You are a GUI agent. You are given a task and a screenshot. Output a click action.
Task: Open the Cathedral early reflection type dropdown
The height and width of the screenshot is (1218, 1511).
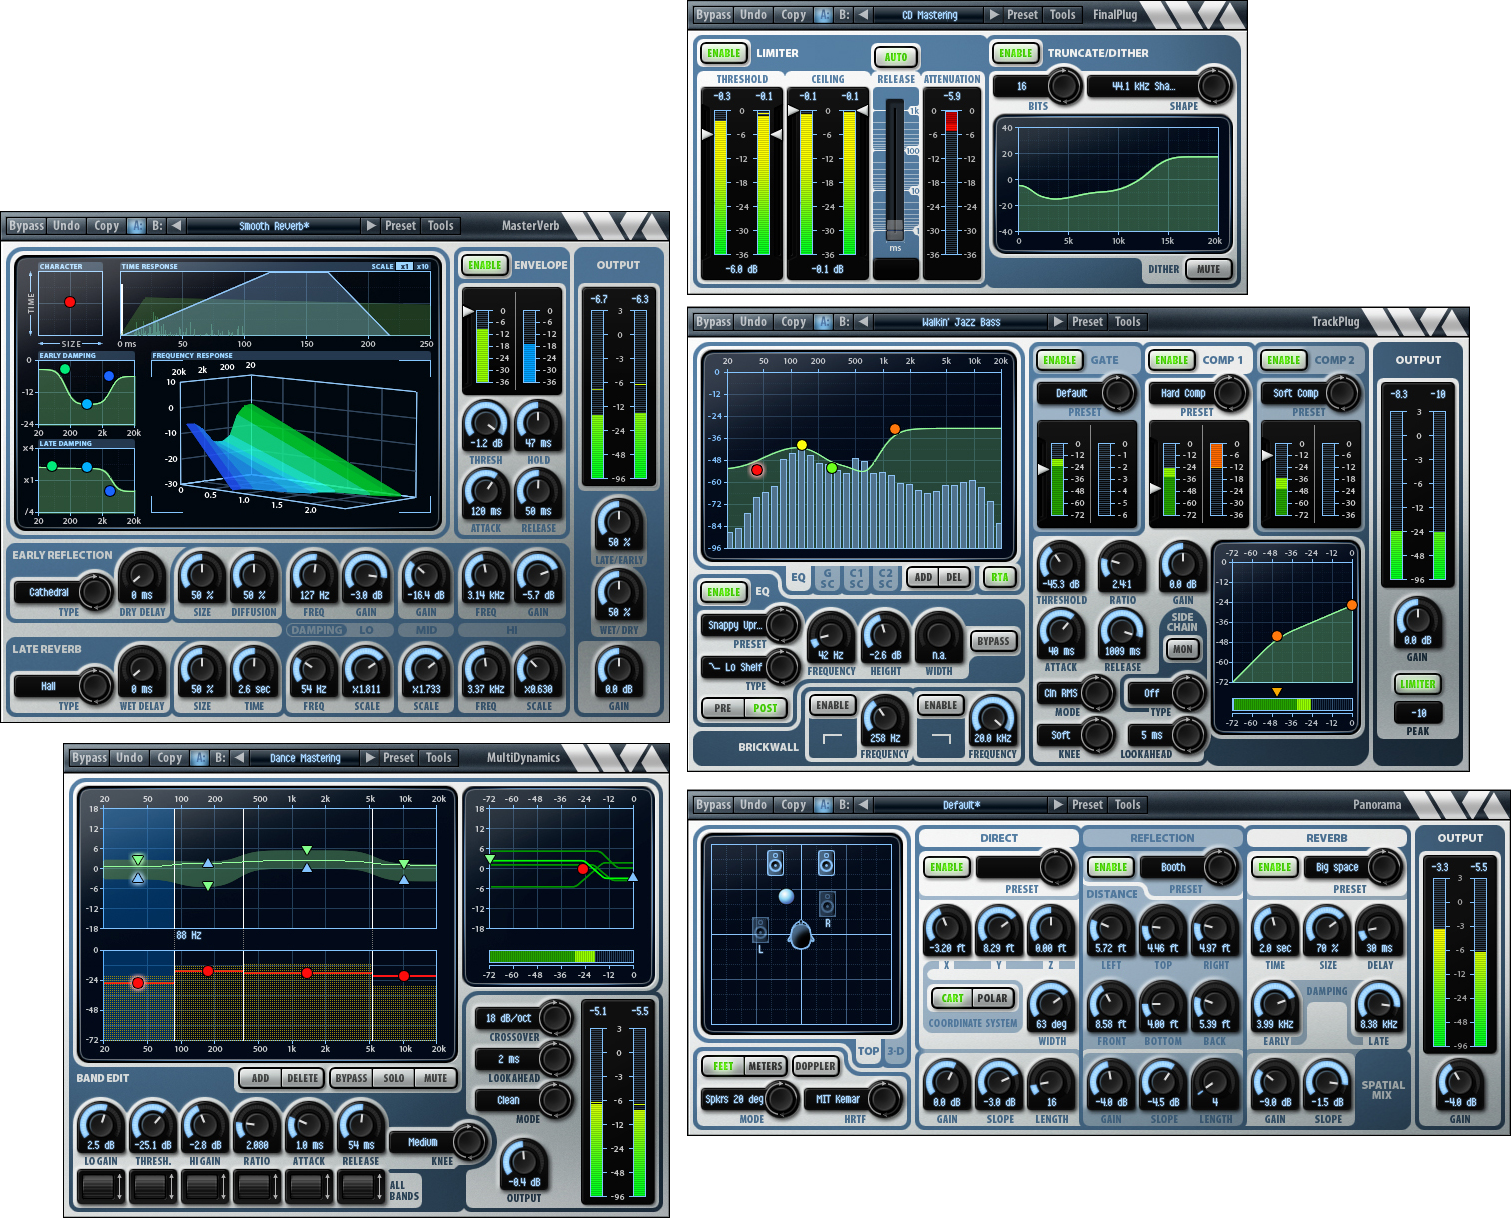pos(48,591)
